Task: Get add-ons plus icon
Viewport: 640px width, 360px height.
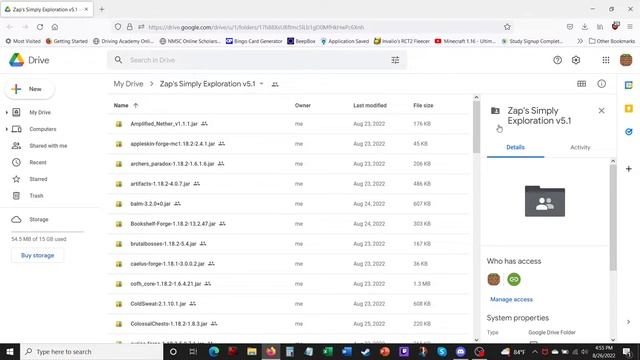Action: 629,169
